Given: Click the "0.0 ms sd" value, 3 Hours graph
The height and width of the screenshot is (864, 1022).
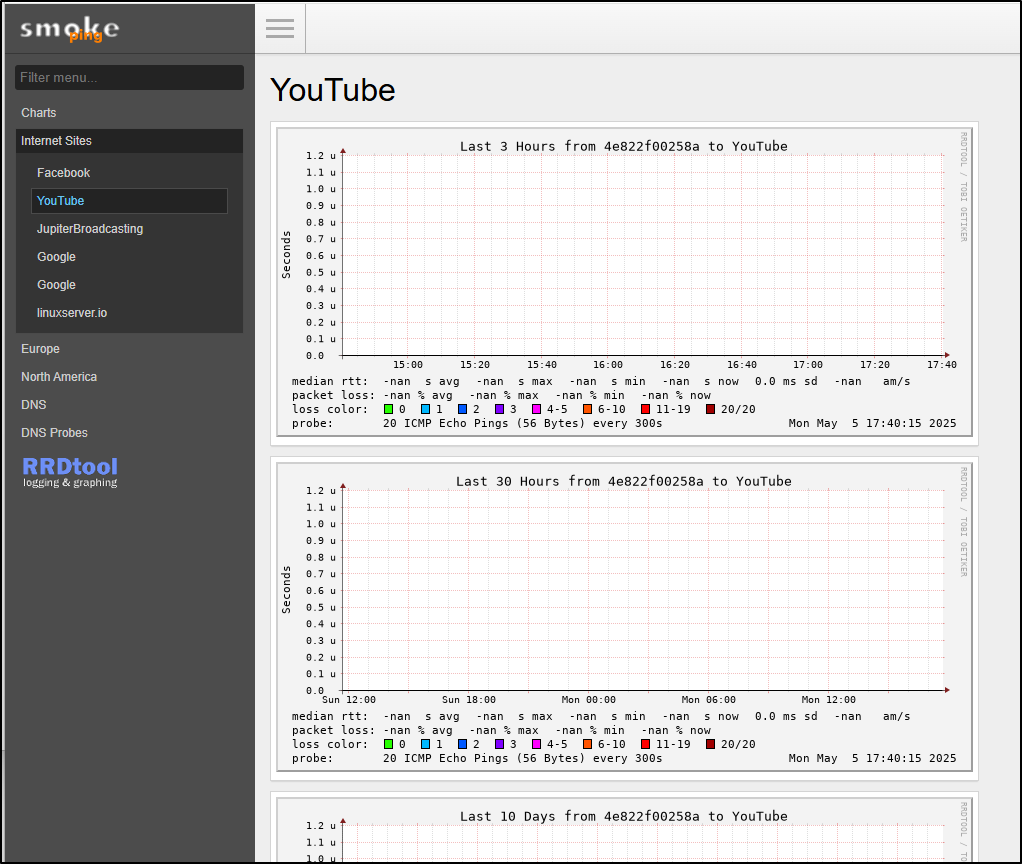Looking at the screenshot, I should click(786, 382).
